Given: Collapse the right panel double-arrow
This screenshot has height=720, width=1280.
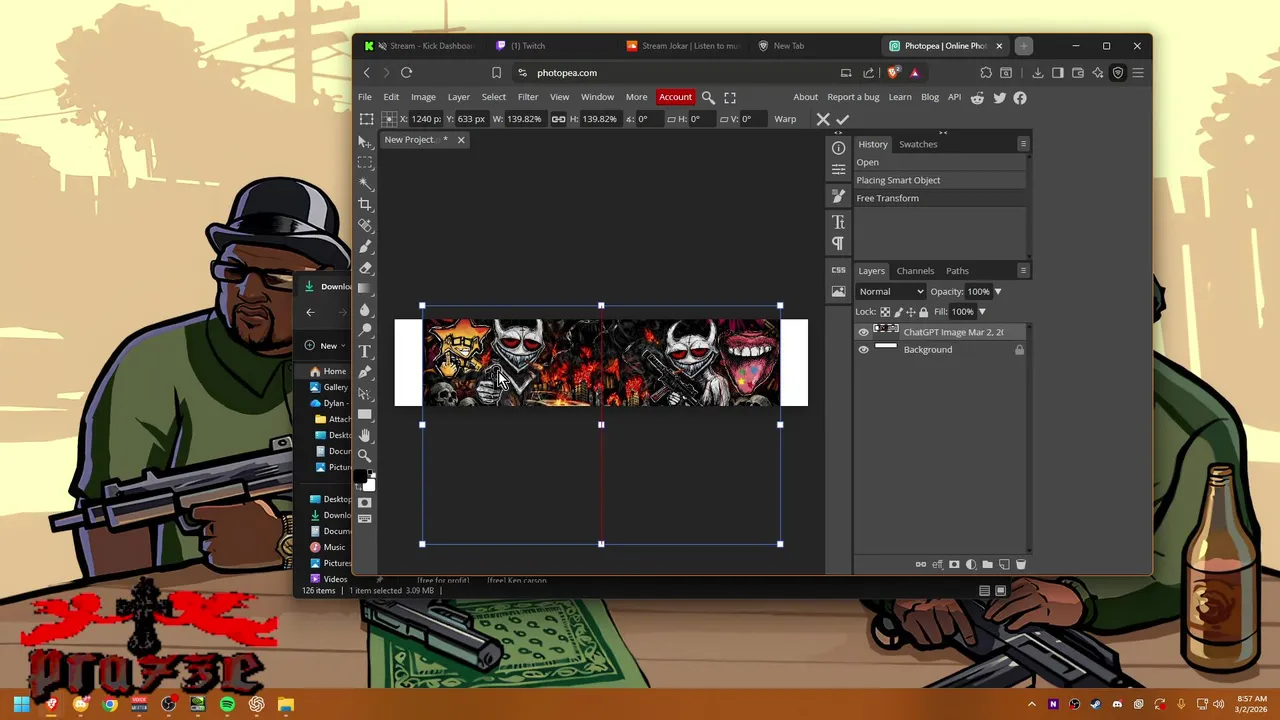Looking at the screenshot, I should [942, 133].
